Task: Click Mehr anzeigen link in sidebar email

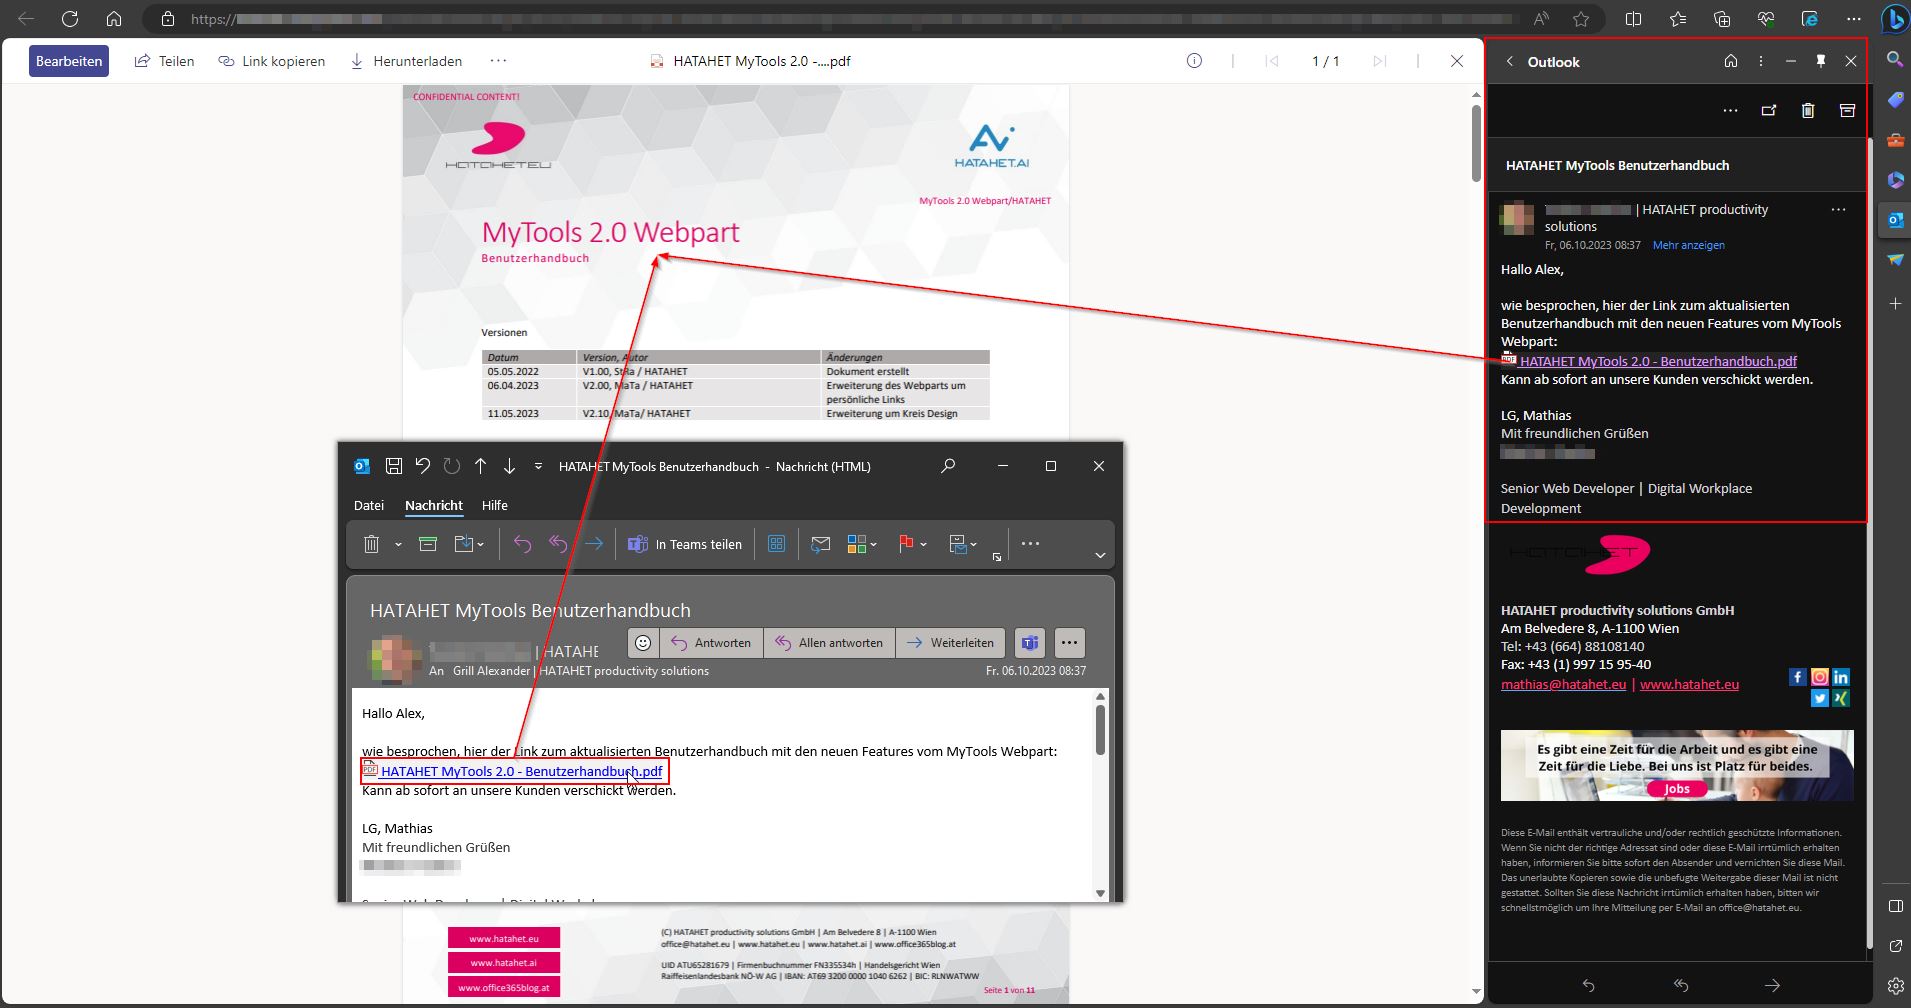Action: coord(1688,245)
